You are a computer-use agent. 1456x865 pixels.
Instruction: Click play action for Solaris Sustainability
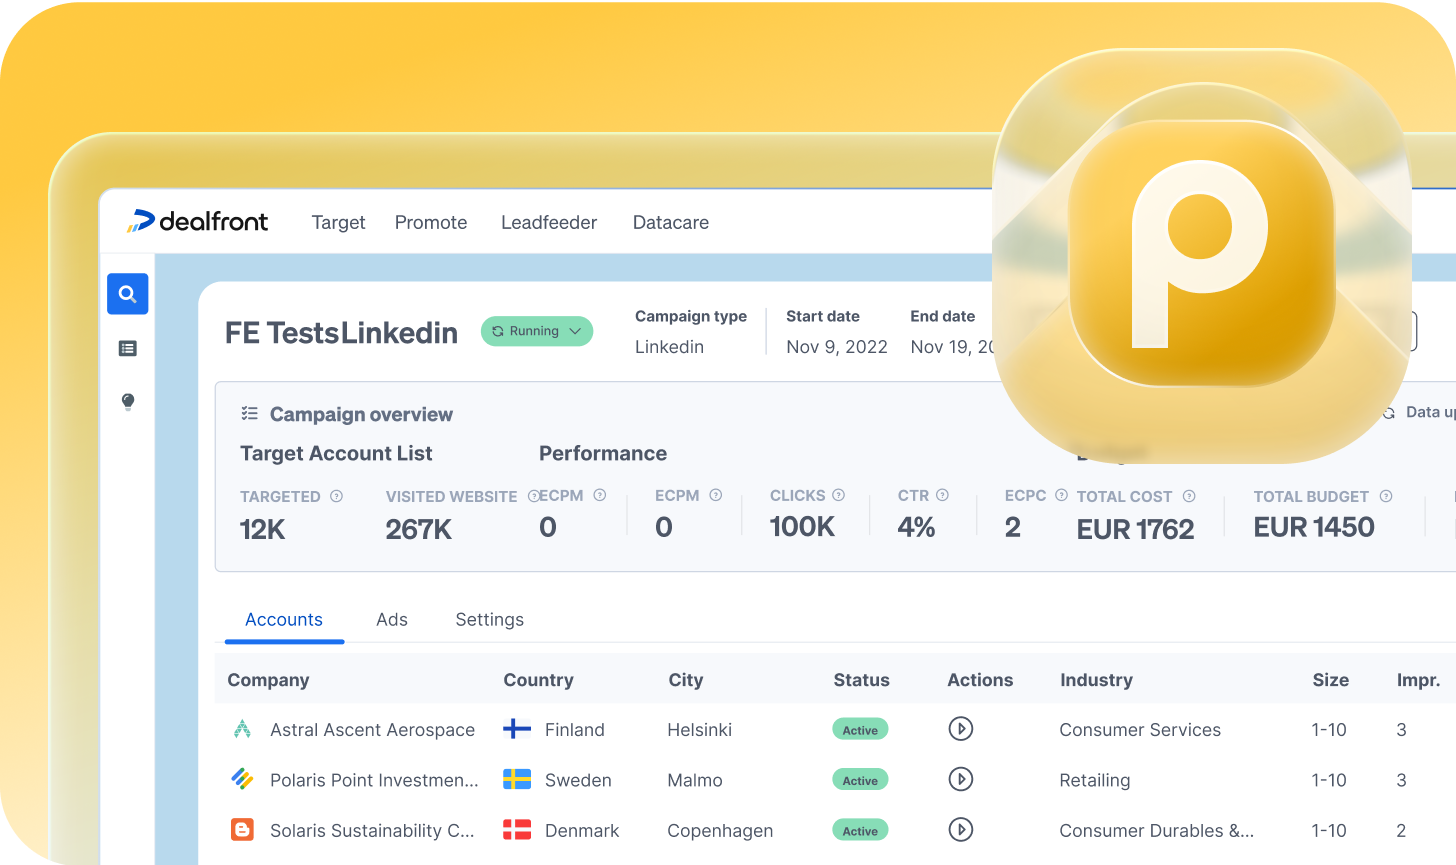961,829
